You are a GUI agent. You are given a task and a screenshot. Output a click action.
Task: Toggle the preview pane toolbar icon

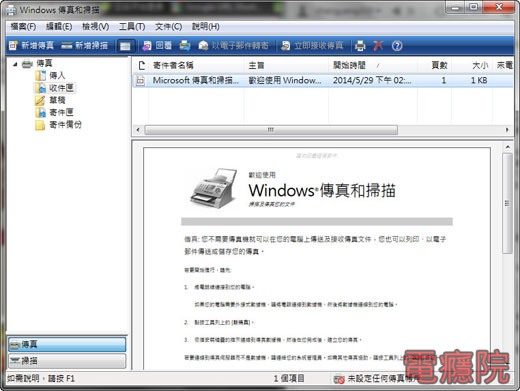click(x=125, y=46)
